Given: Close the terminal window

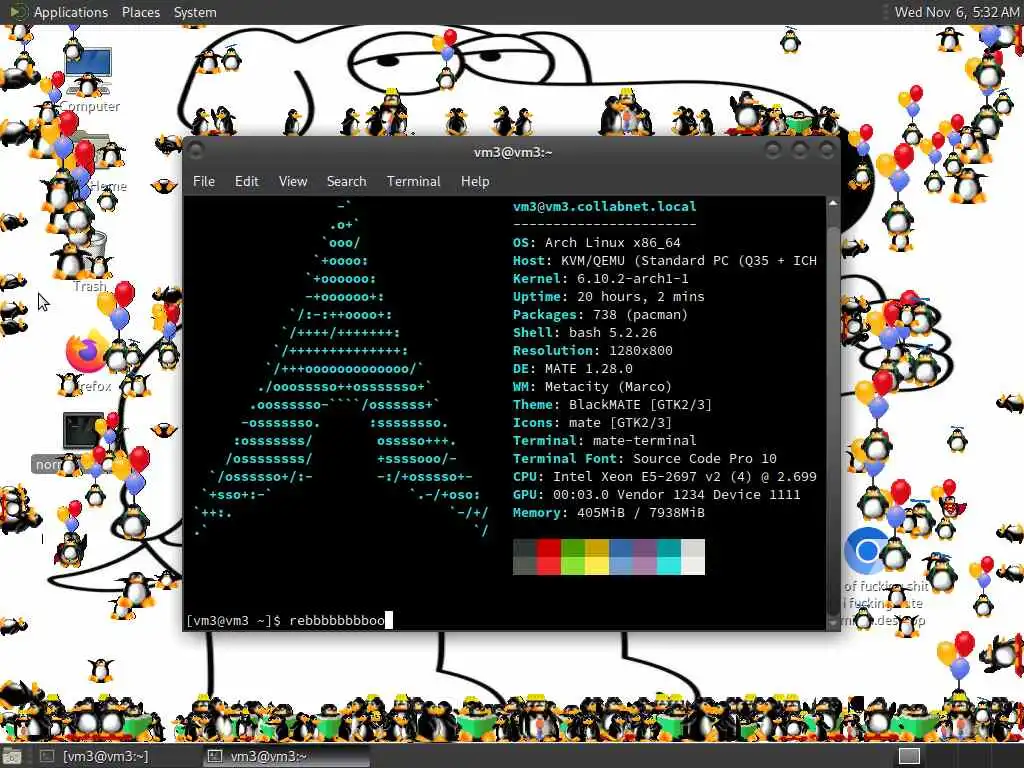Looking at the screenshot, I should (x=827, y=151).
